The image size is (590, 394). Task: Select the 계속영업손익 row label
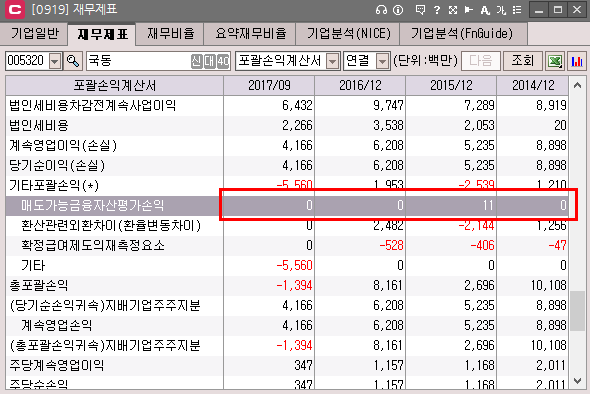[x=56, y=325]
